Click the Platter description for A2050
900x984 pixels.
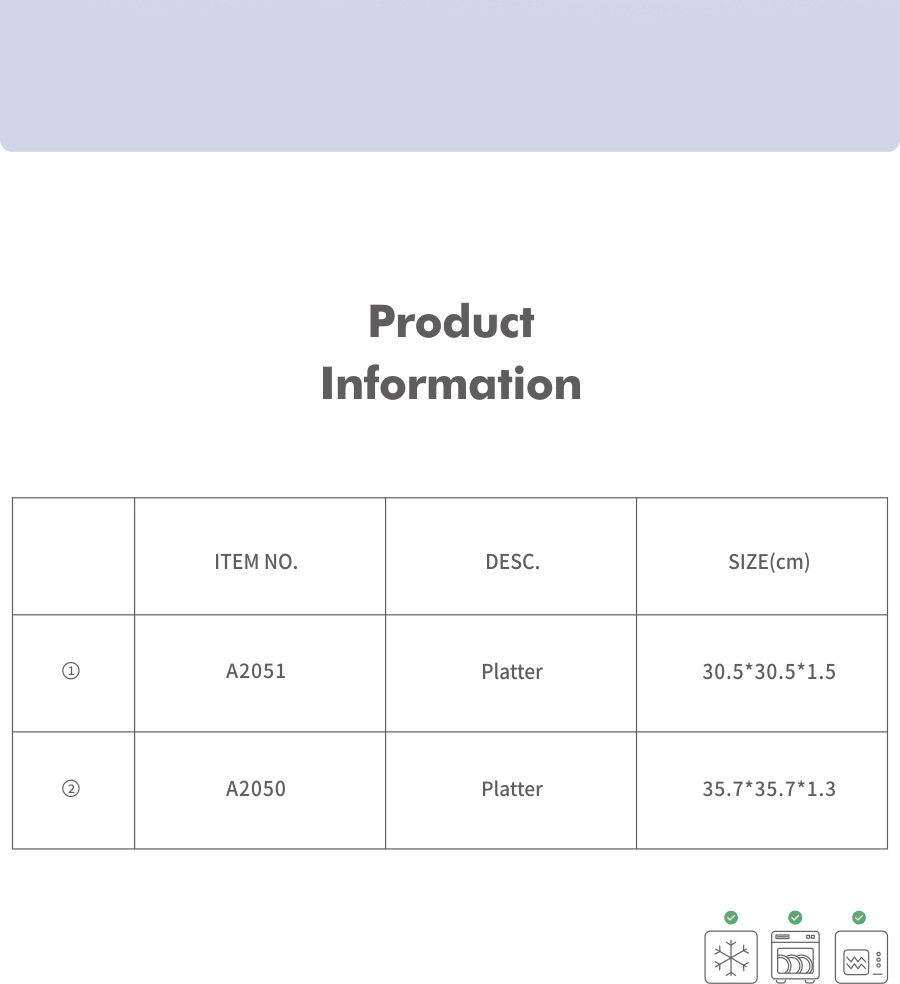512,789
